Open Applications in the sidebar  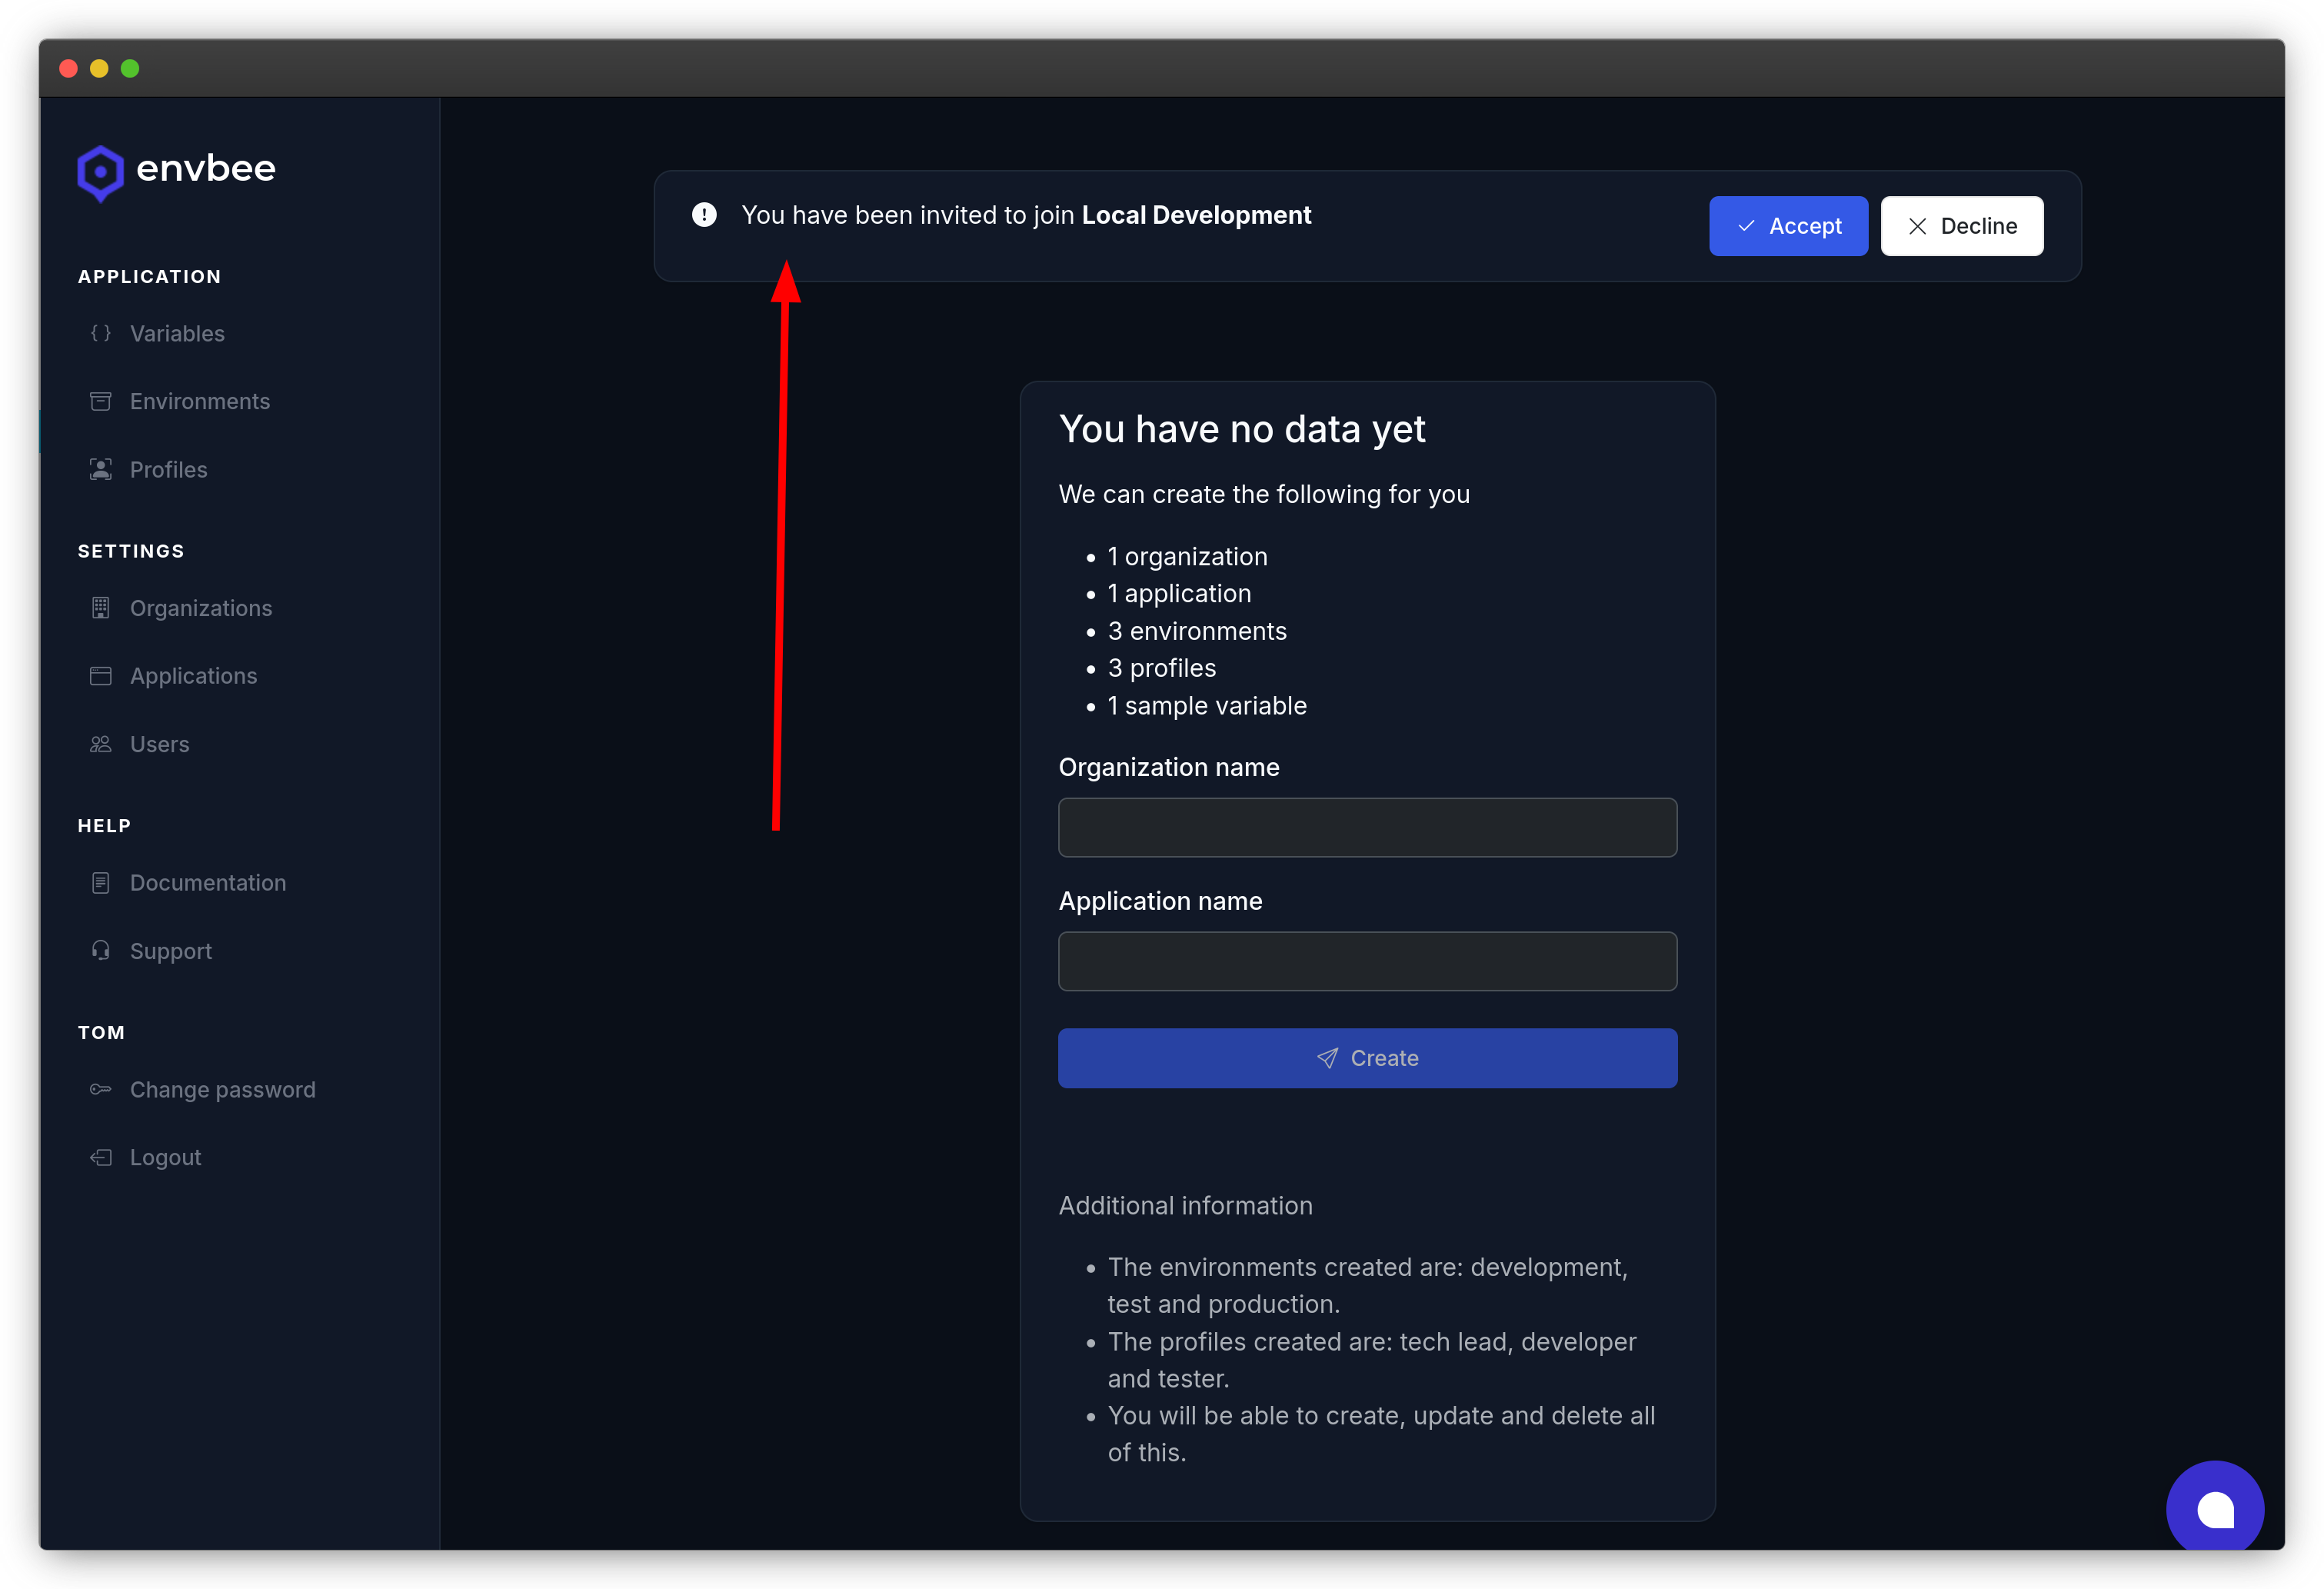tap(193, 676)
